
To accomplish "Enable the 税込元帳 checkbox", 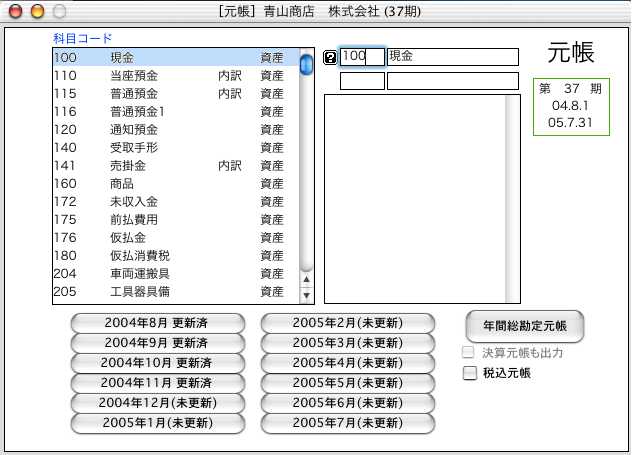I will tap(470, 373).
